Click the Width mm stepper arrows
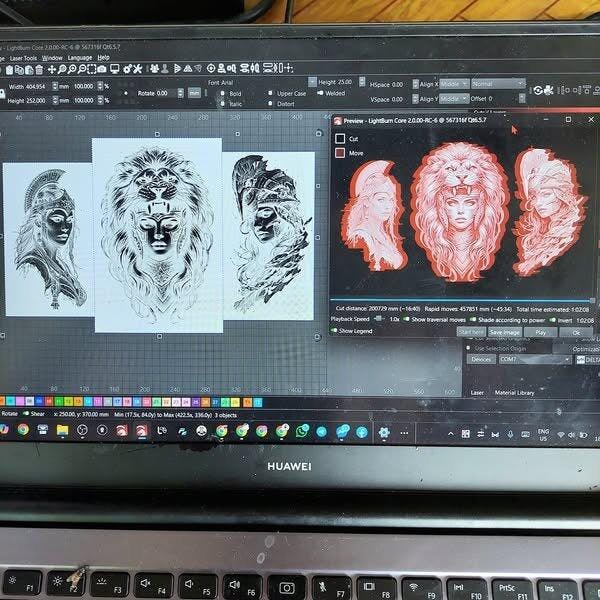Image resolution: width=600 pixels, height=600 pixels. point(55,86)
